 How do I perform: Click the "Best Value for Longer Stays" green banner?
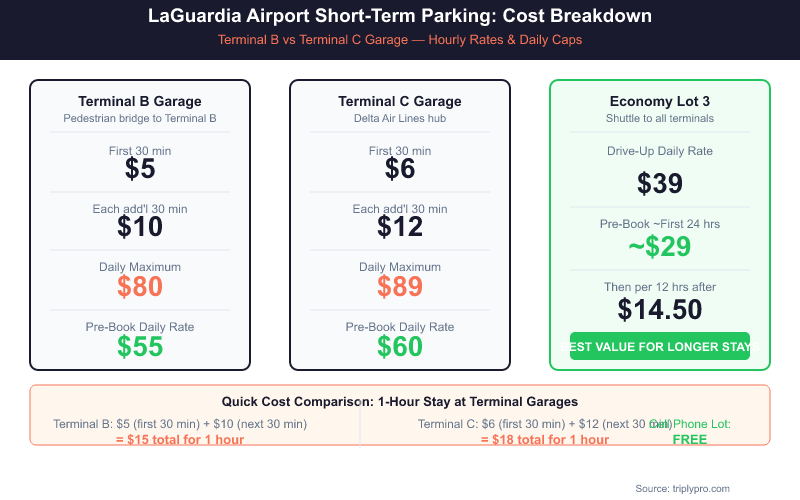(x=660, y=346)
